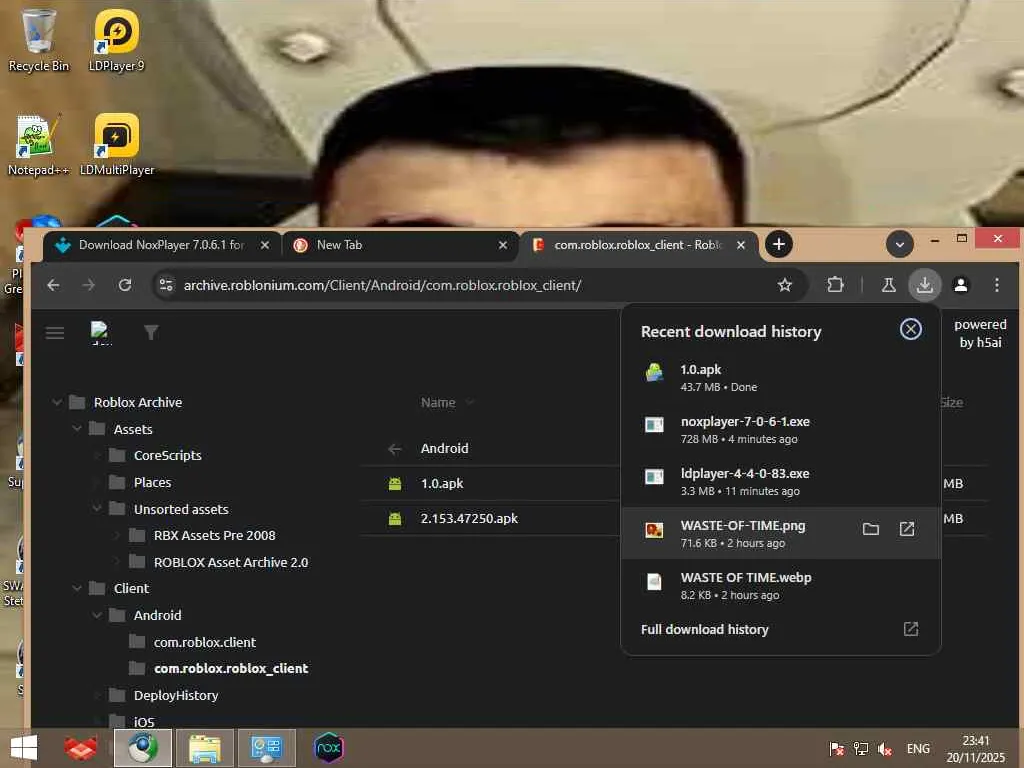Launch the LDMultiPlayer desktop shortcut
Screen dimensions: 1024x768
116,145
